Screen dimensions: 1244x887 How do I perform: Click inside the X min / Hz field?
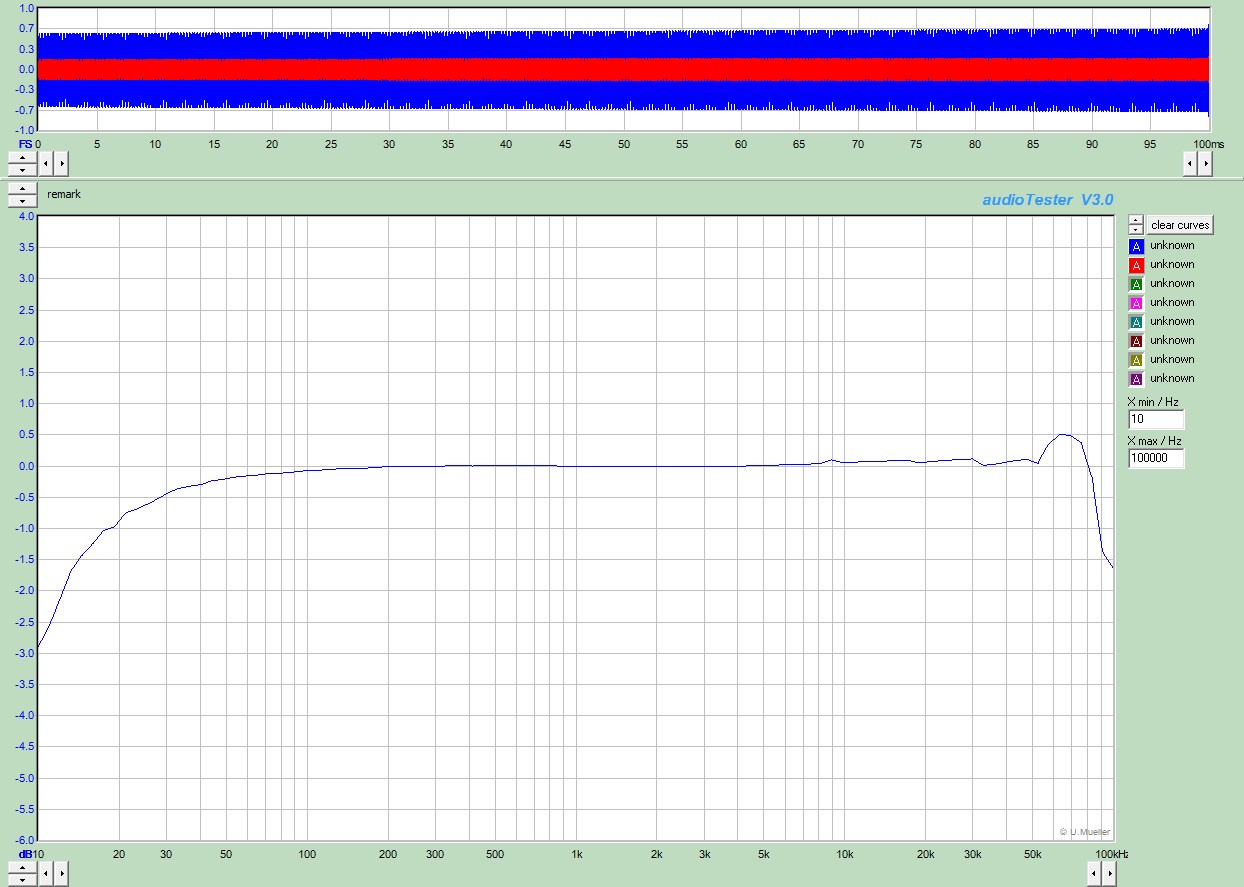point(1156,419)
